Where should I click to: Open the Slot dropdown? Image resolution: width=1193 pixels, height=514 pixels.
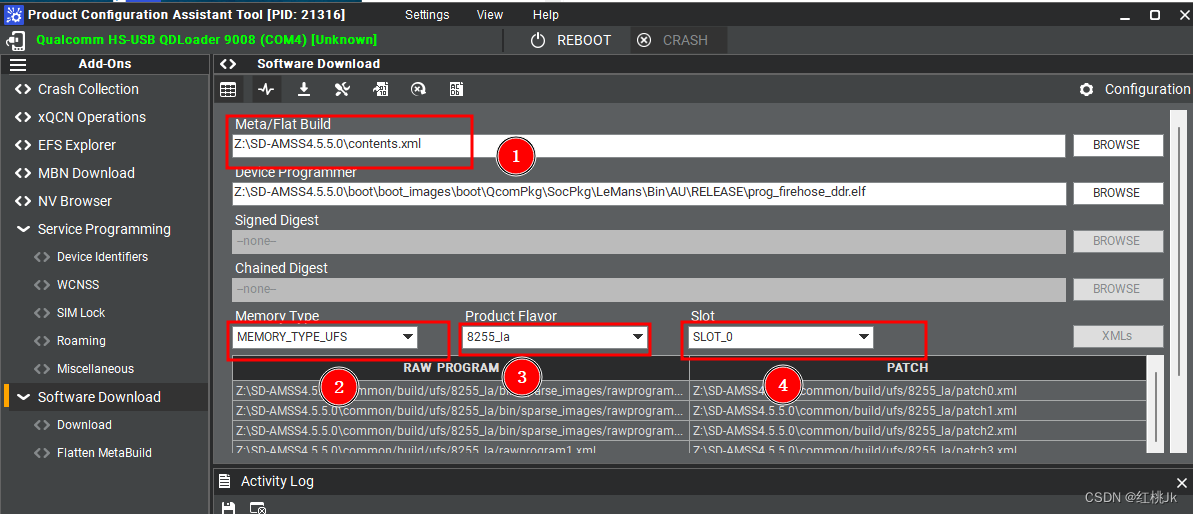click(781, 337)
